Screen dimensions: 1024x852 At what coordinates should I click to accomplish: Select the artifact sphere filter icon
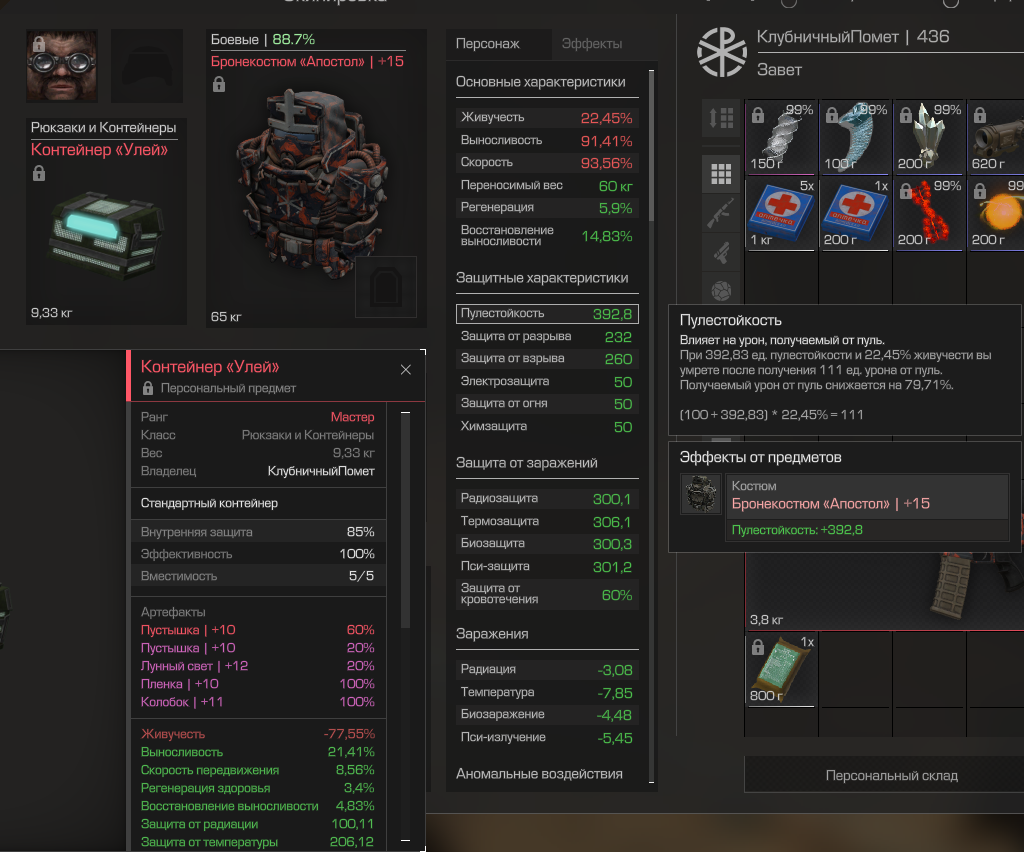click(x=721, y=290)
